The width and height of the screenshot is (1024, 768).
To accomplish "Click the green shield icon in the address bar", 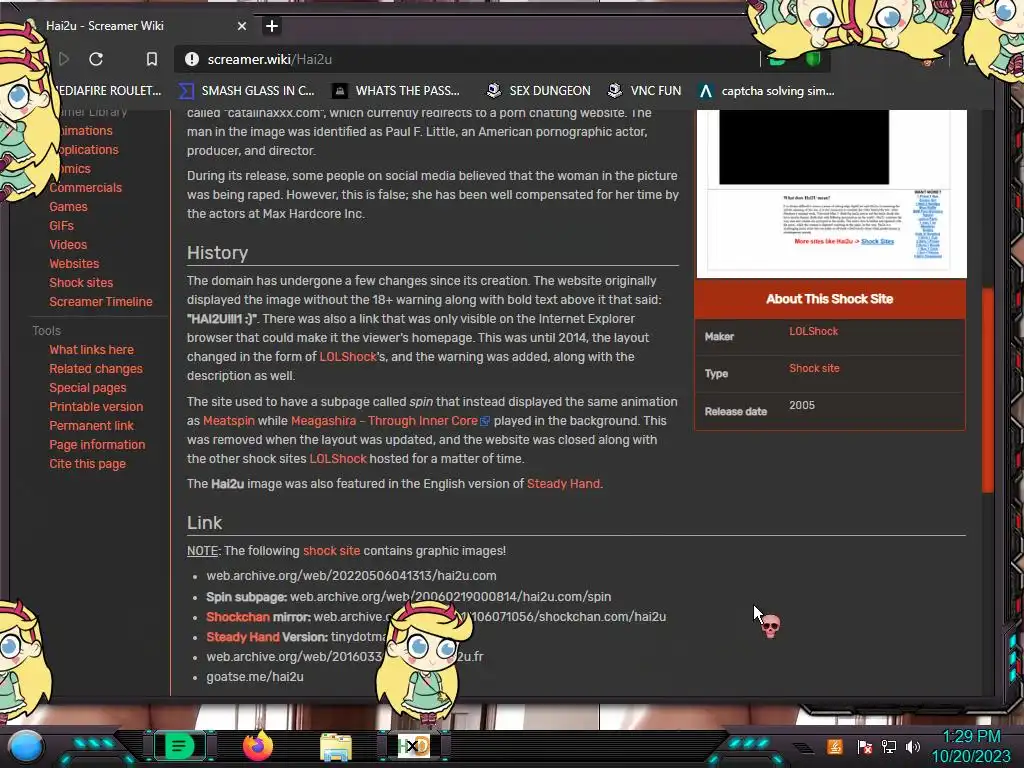I will pos(813,59).
